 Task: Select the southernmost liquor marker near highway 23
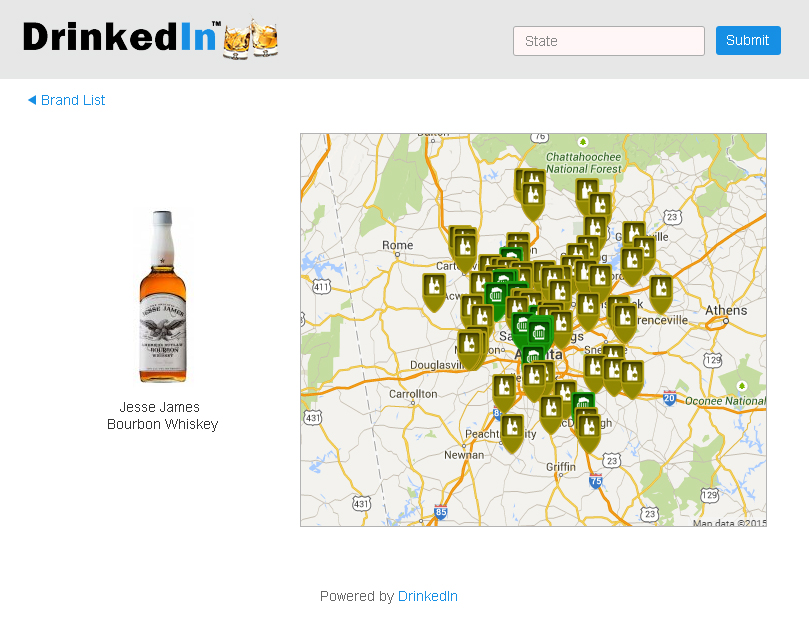(x=588, y=434)
